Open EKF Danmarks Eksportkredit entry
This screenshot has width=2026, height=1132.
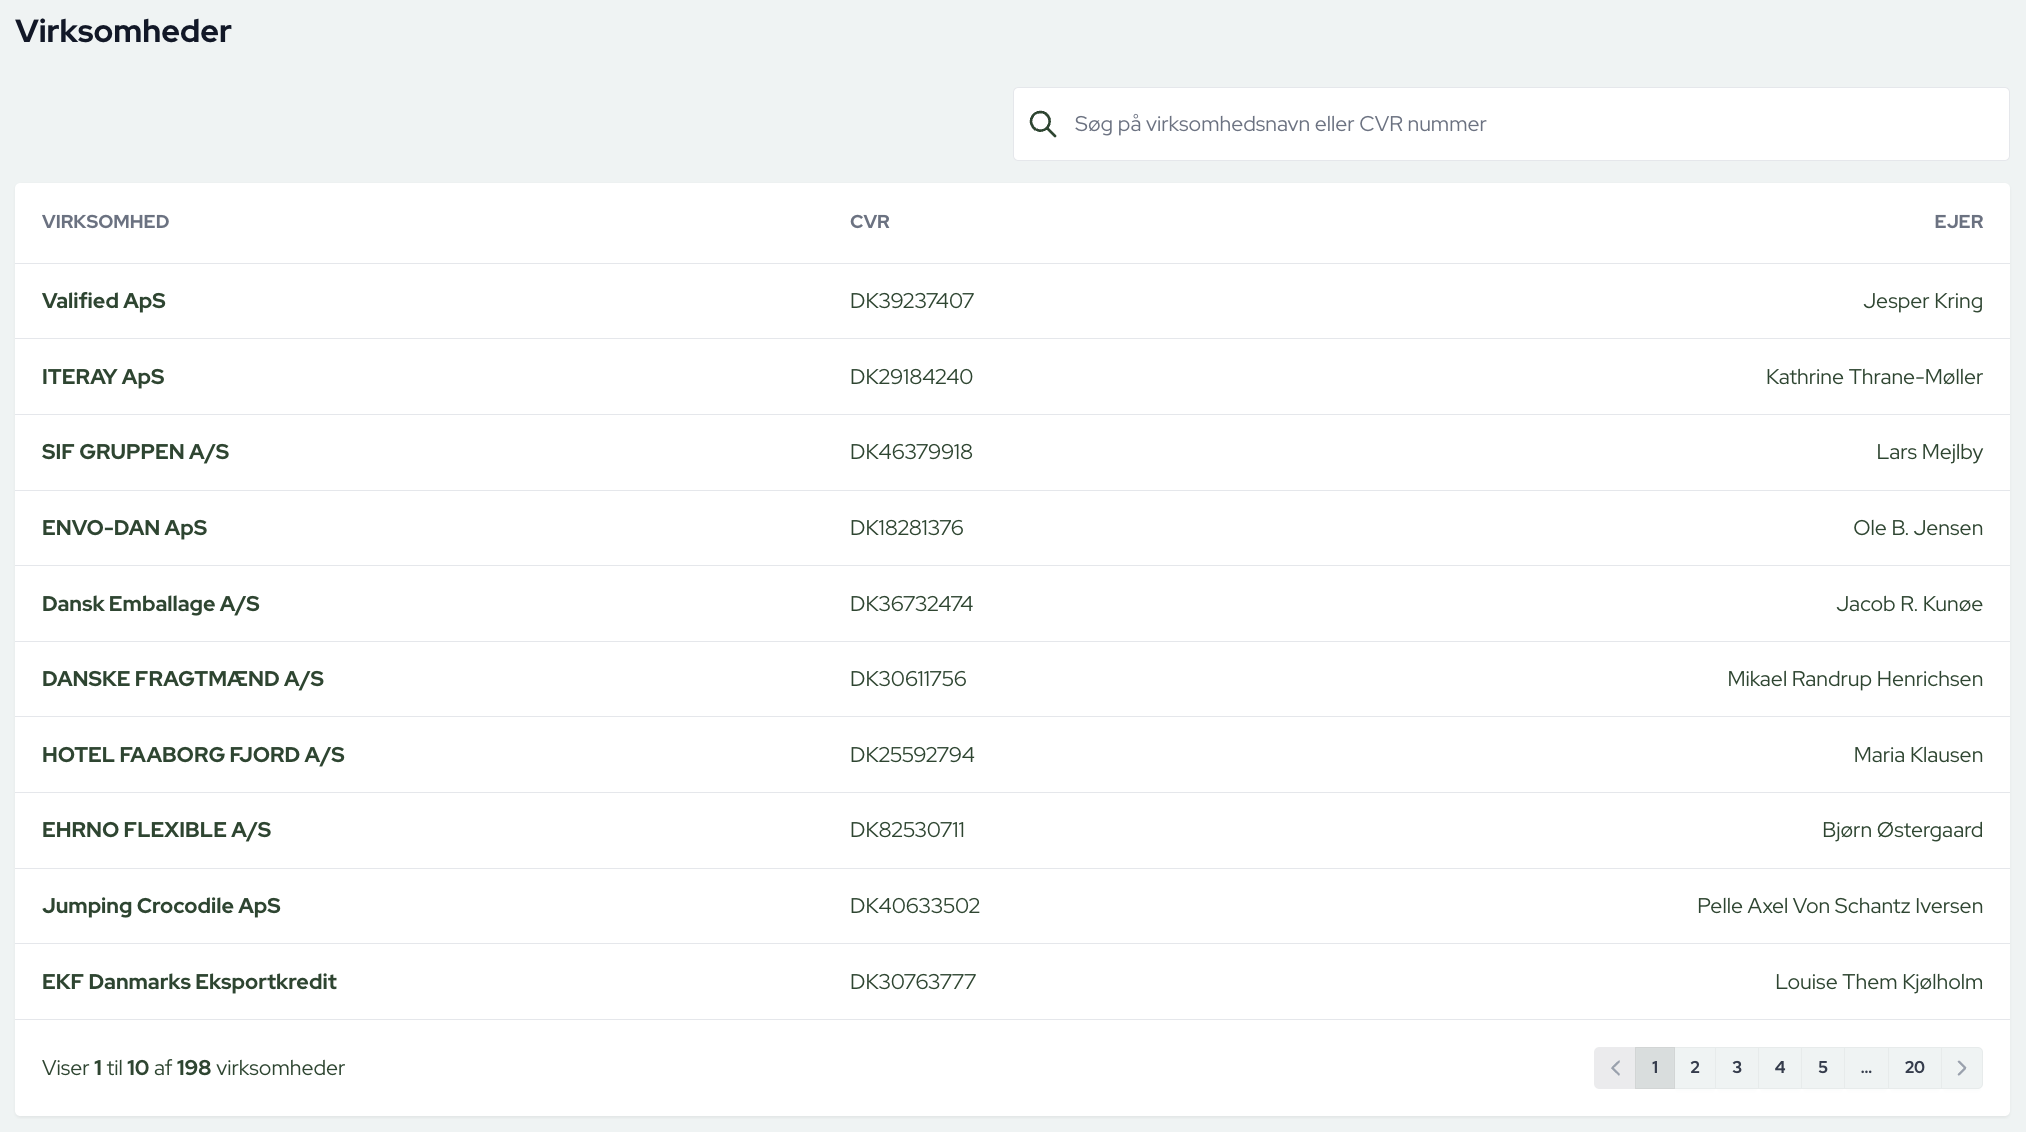click(x=189, y=982)
